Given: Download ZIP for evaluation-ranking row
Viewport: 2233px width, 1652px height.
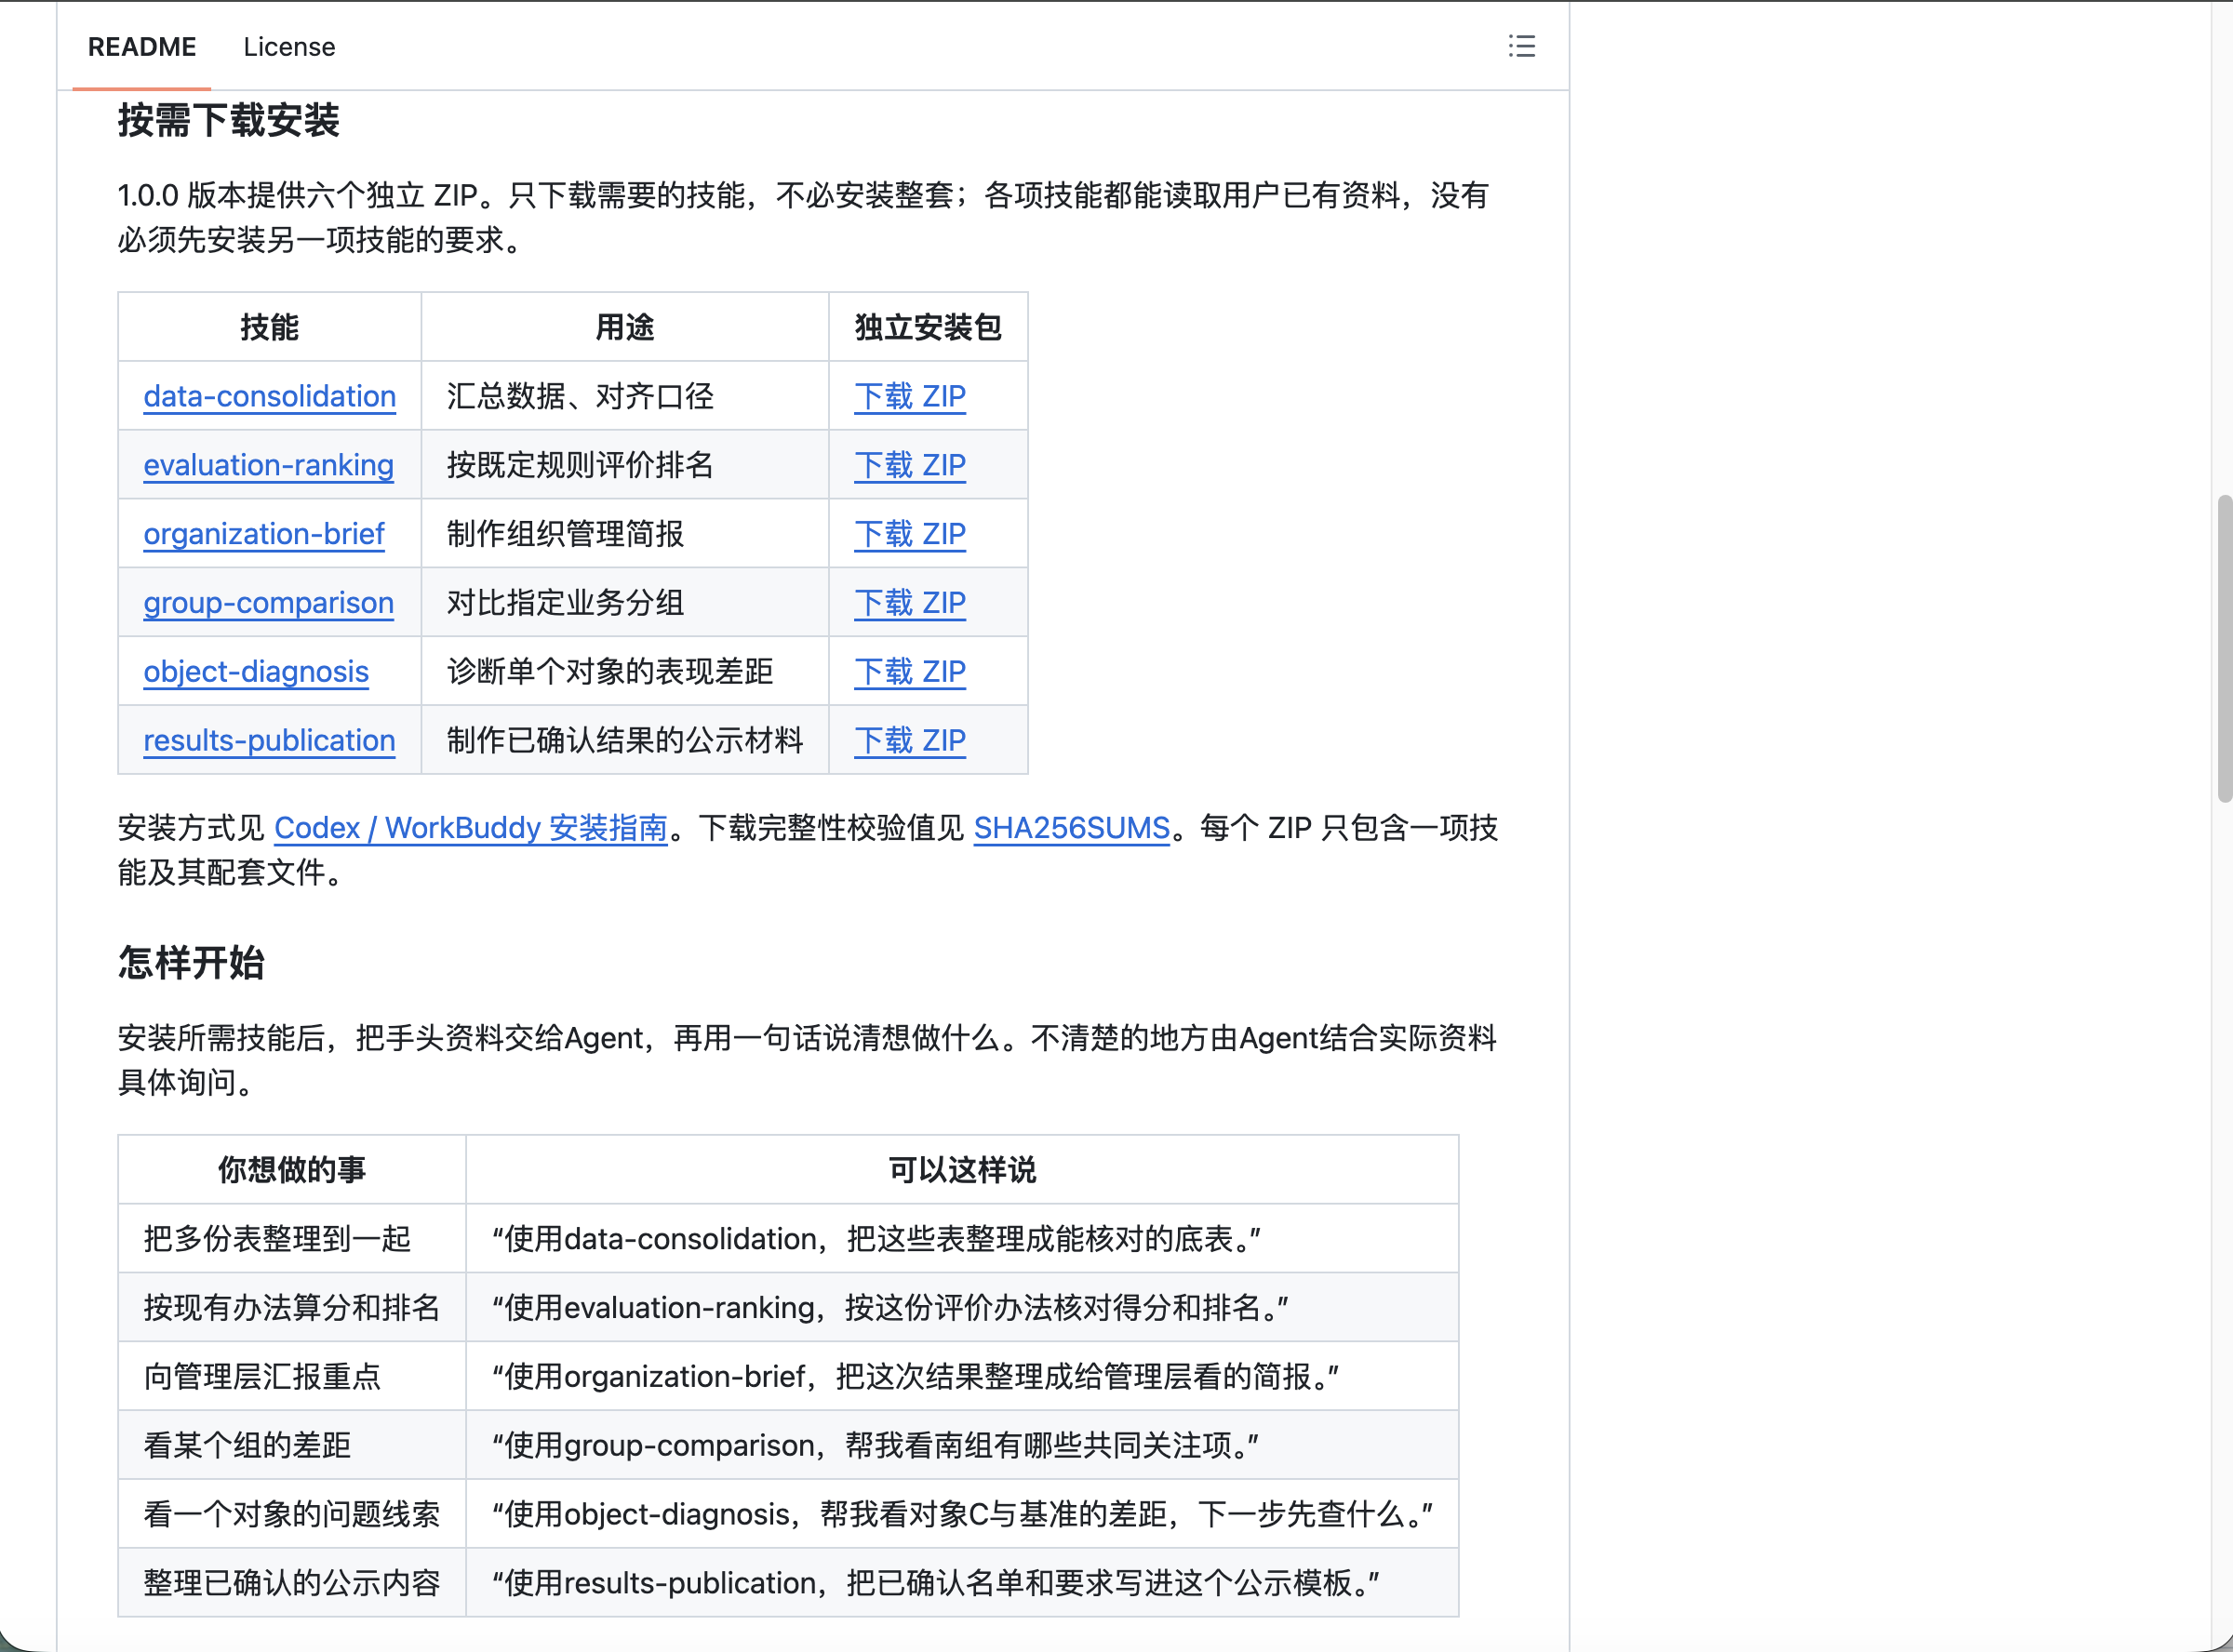Looking at the screenshot, I should pos(910,465).
